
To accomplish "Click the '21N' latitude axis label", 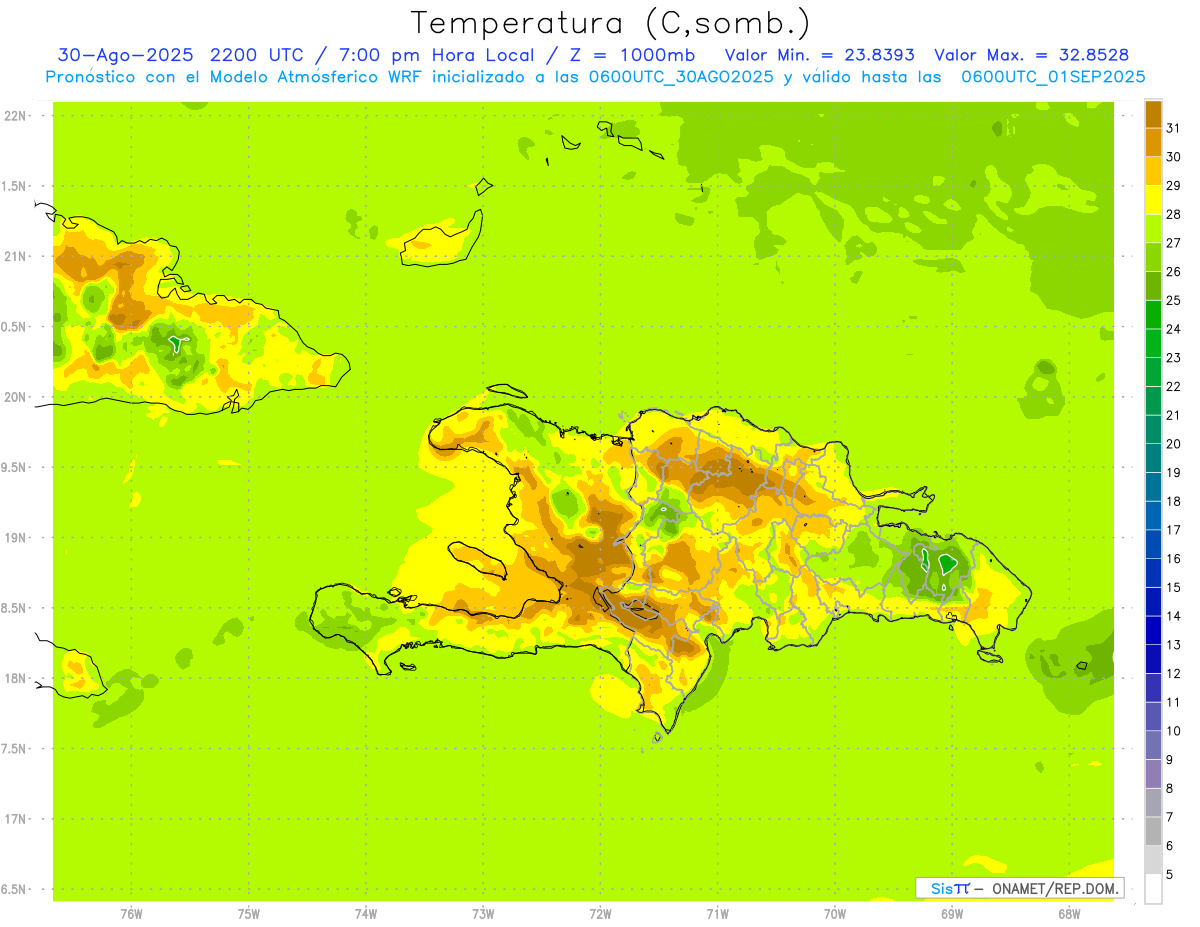I will tap(16, 256).
